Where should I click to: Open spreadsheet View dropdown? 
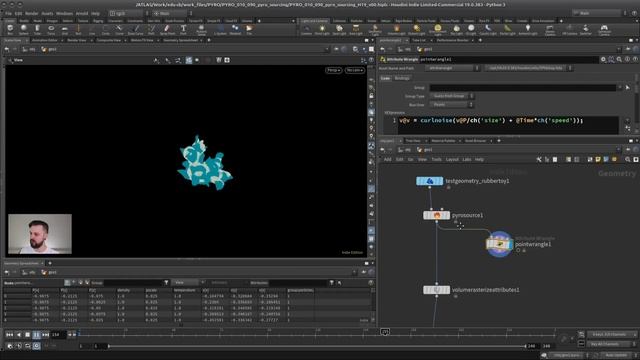187,282
